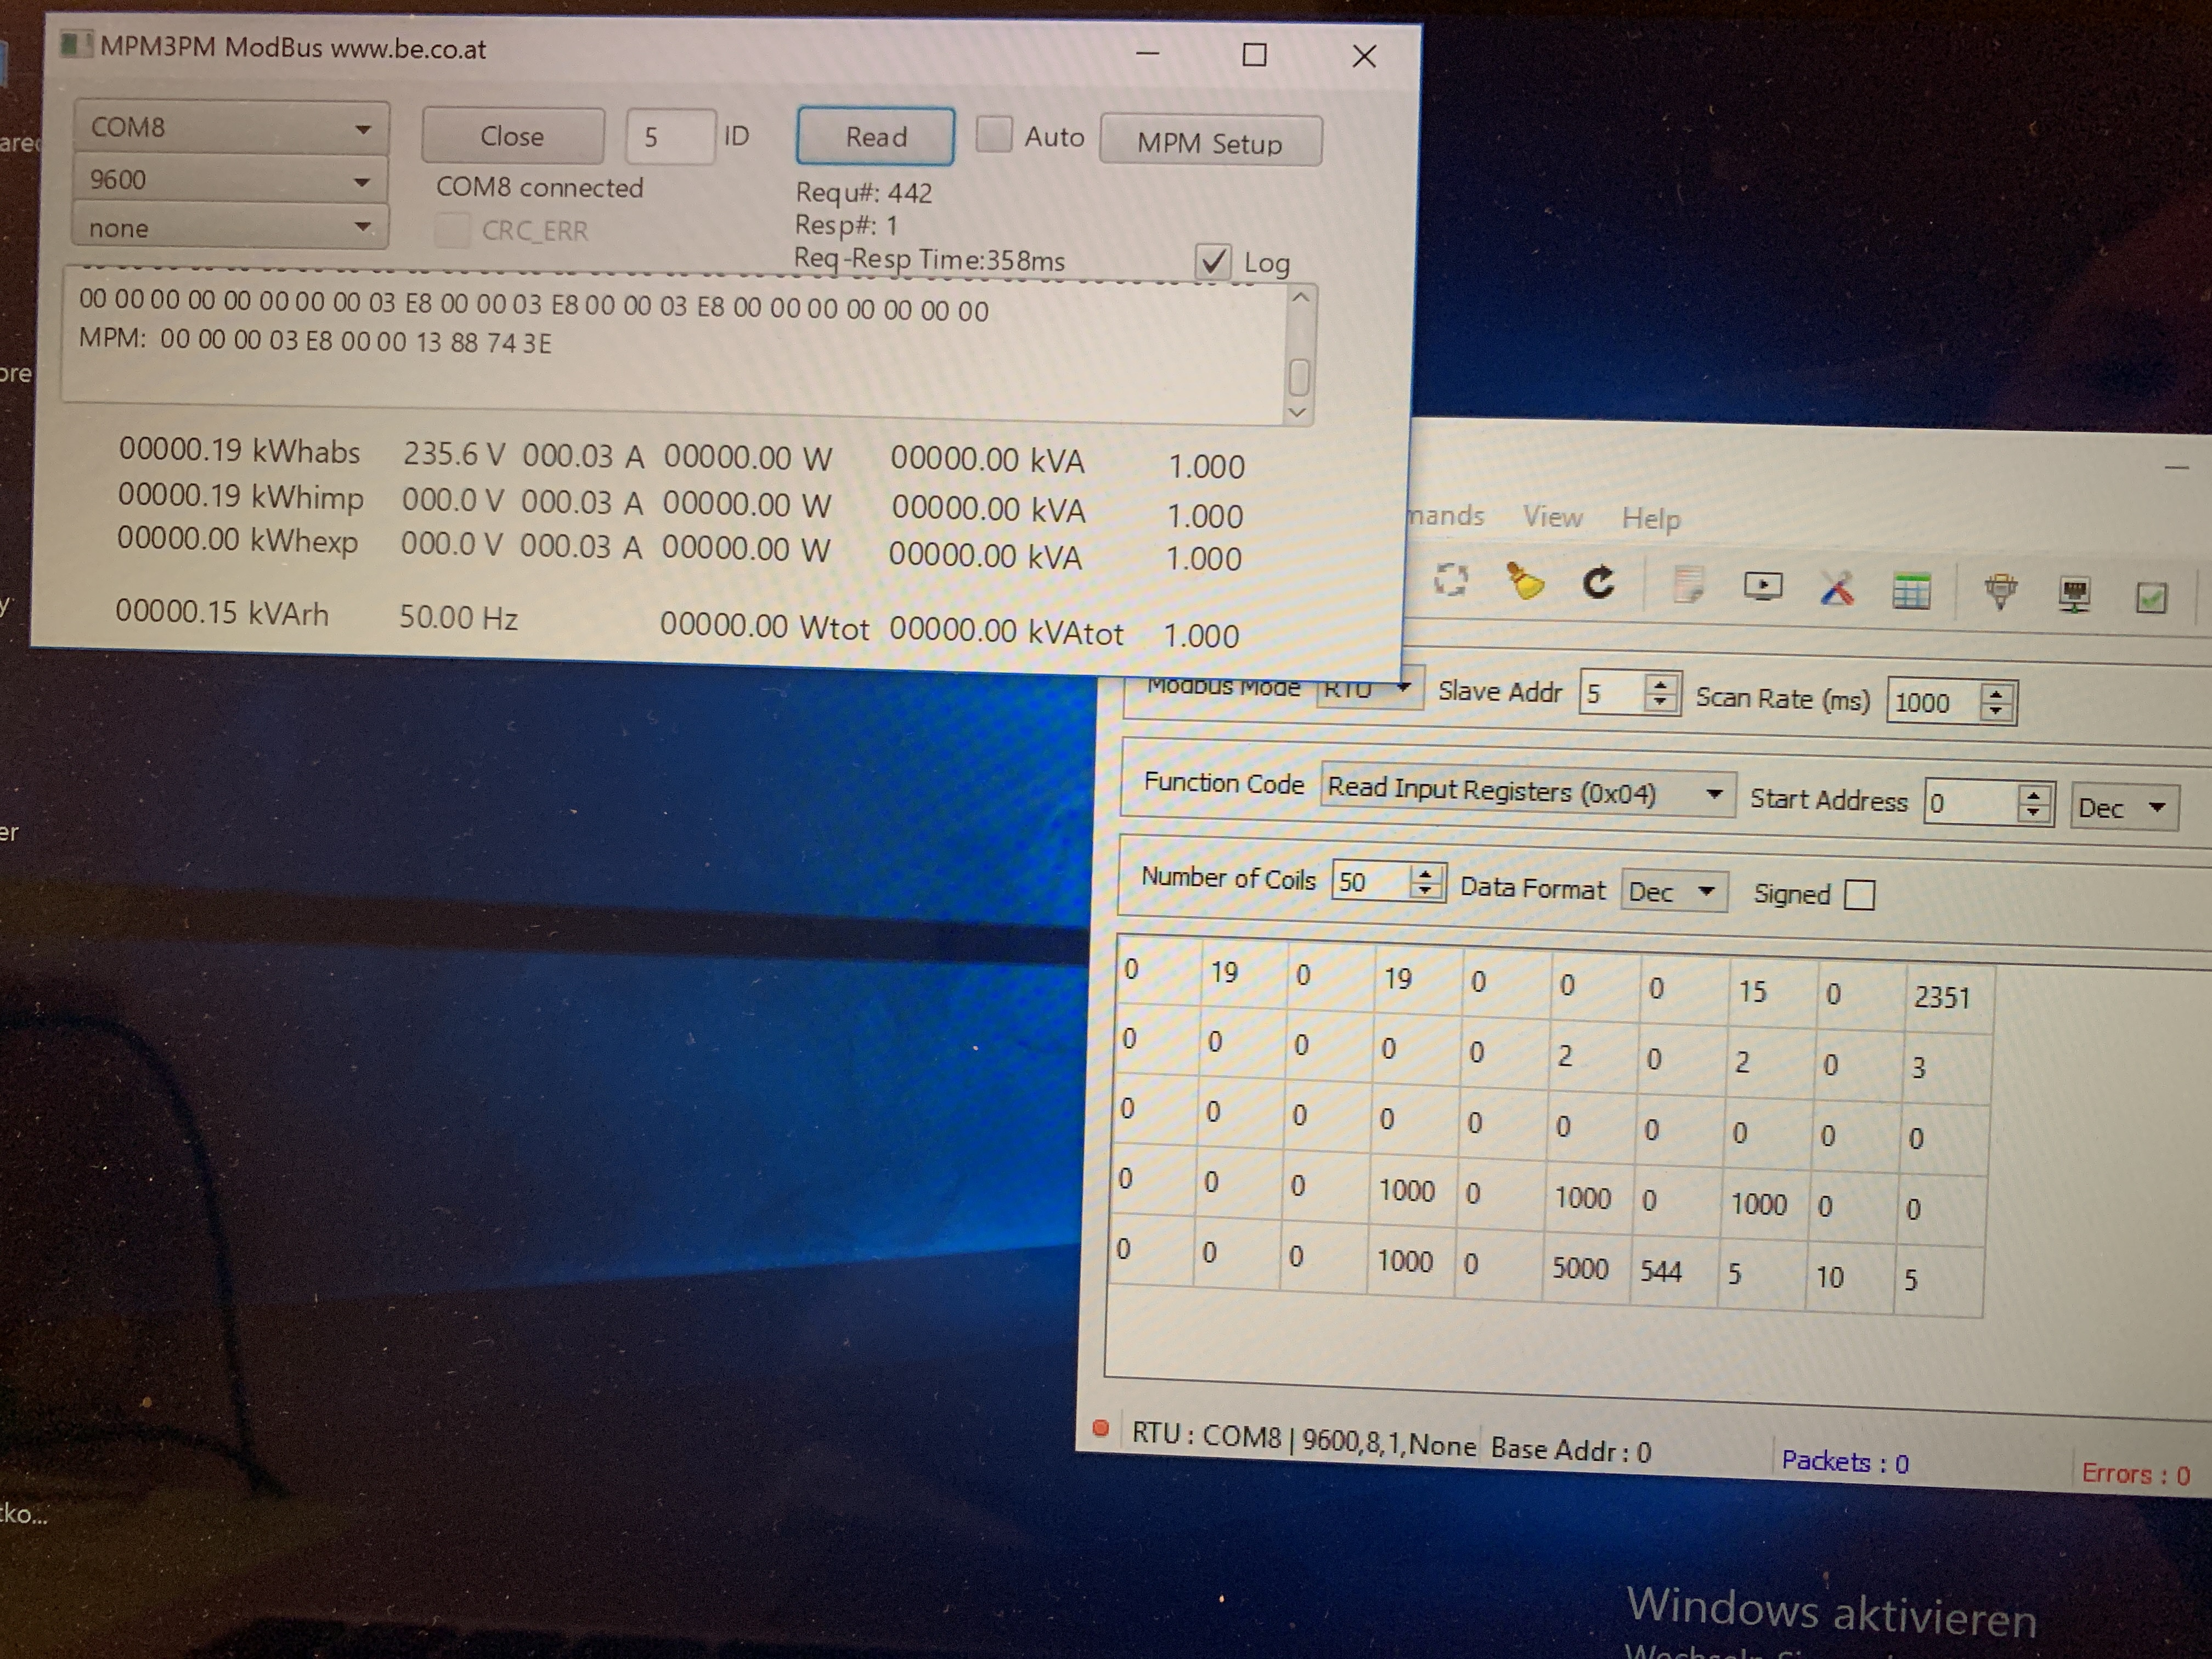Expand the Data Format Dec dropdown
The width and height of the screenshot is (2212, 1659).
coord(1674,891)
